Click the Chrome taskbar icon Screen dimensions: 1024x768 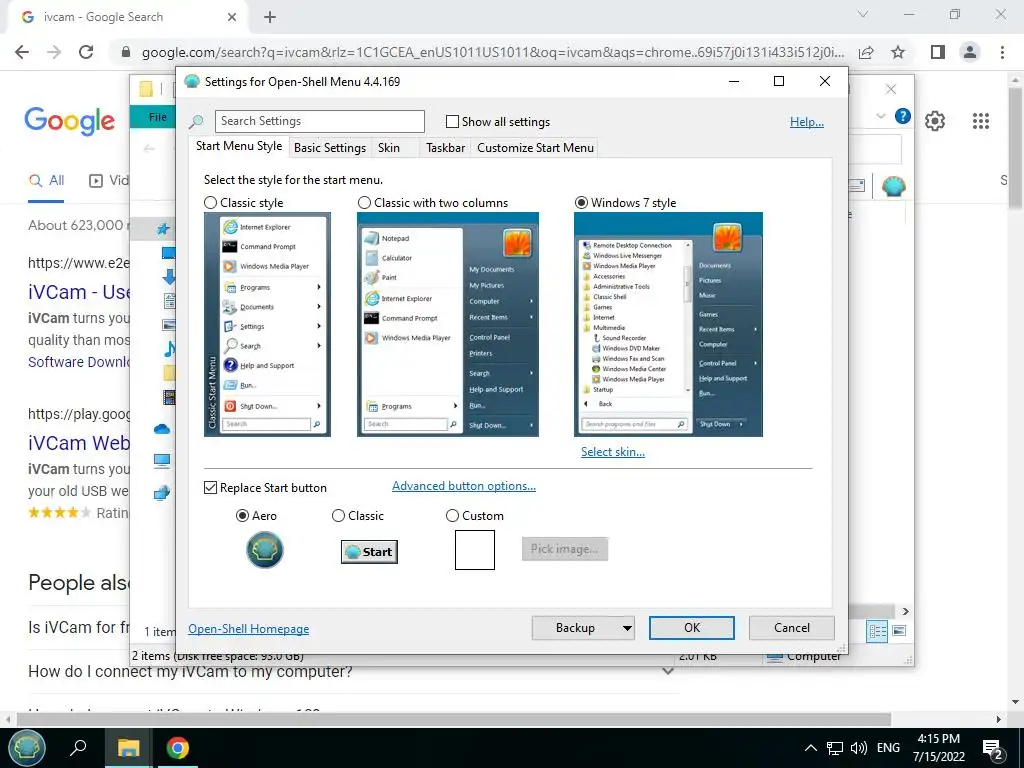177,747
